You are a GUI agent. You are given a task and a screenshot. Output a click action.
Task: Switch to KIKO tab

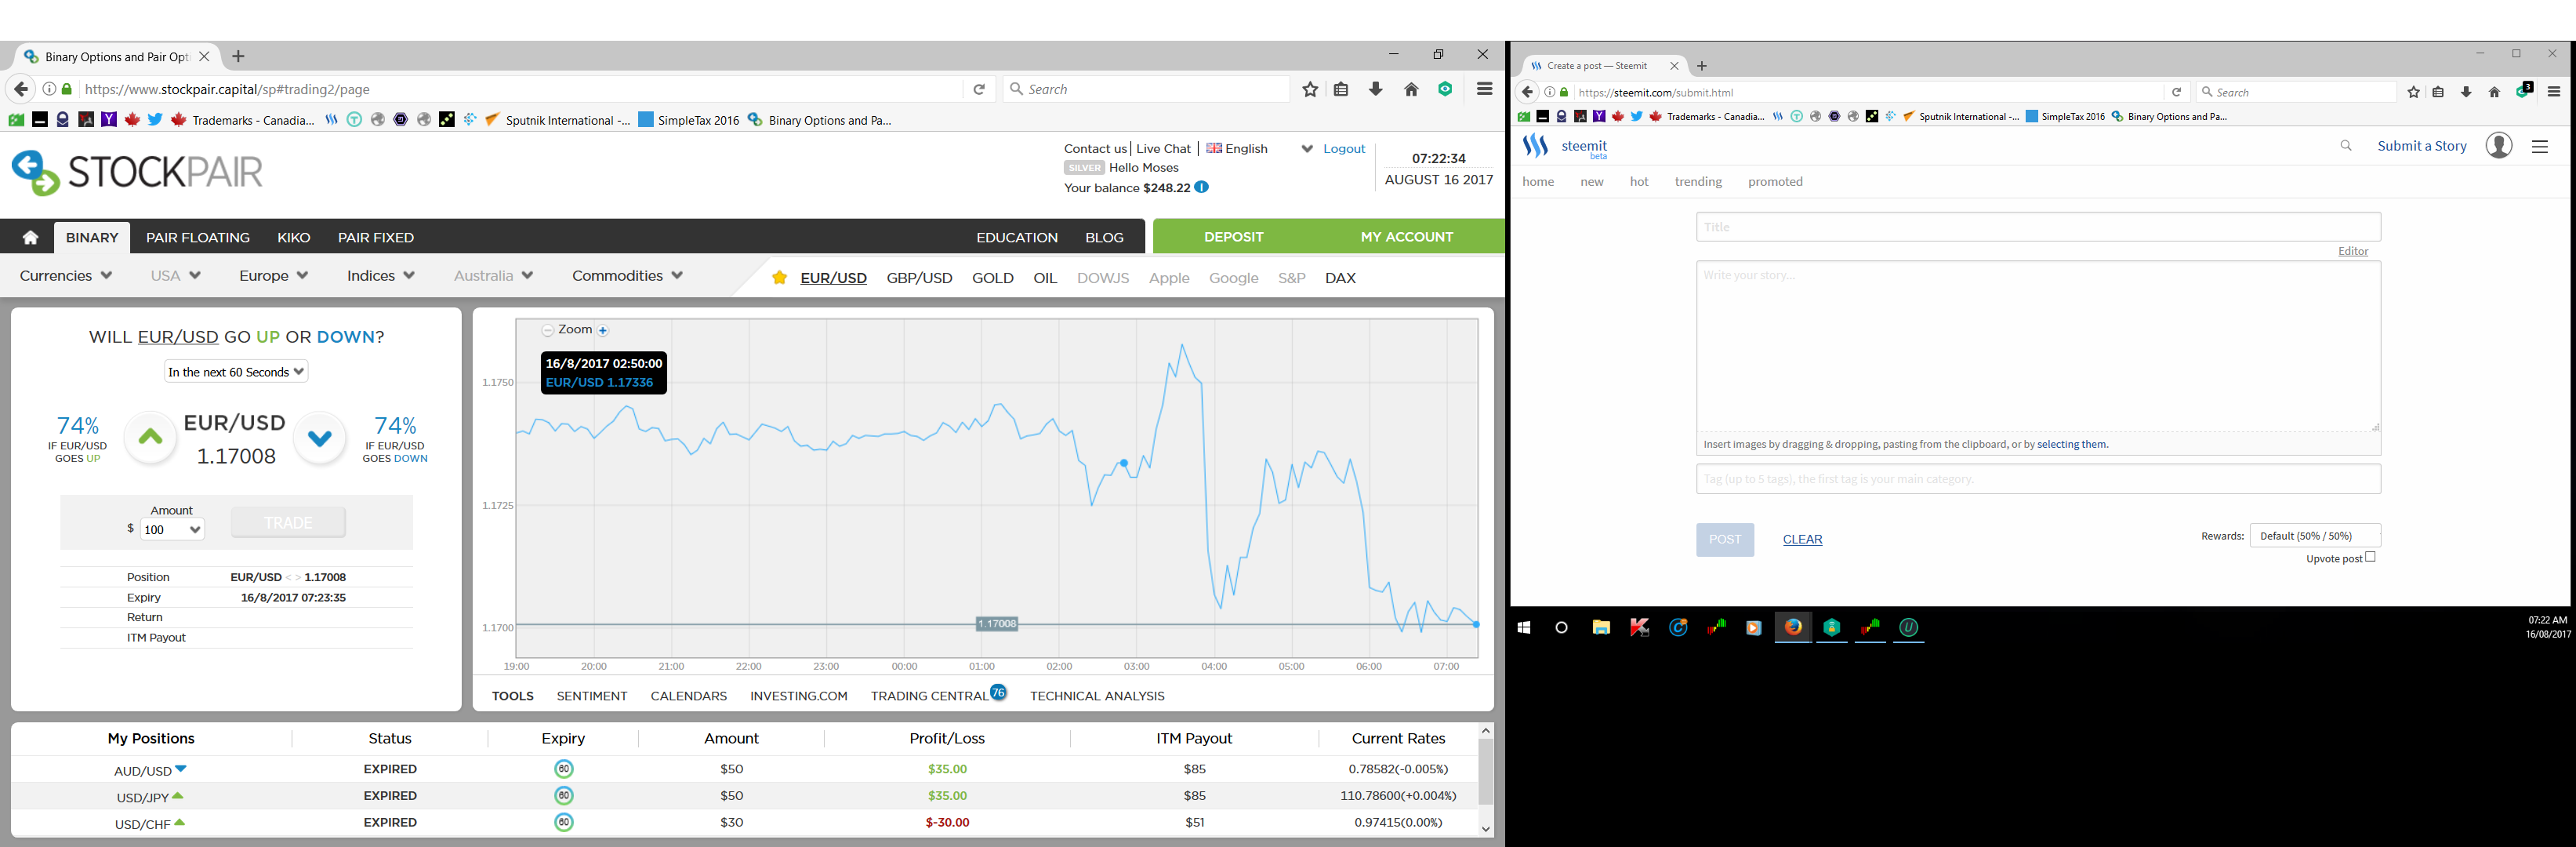(x=294, y=237)
